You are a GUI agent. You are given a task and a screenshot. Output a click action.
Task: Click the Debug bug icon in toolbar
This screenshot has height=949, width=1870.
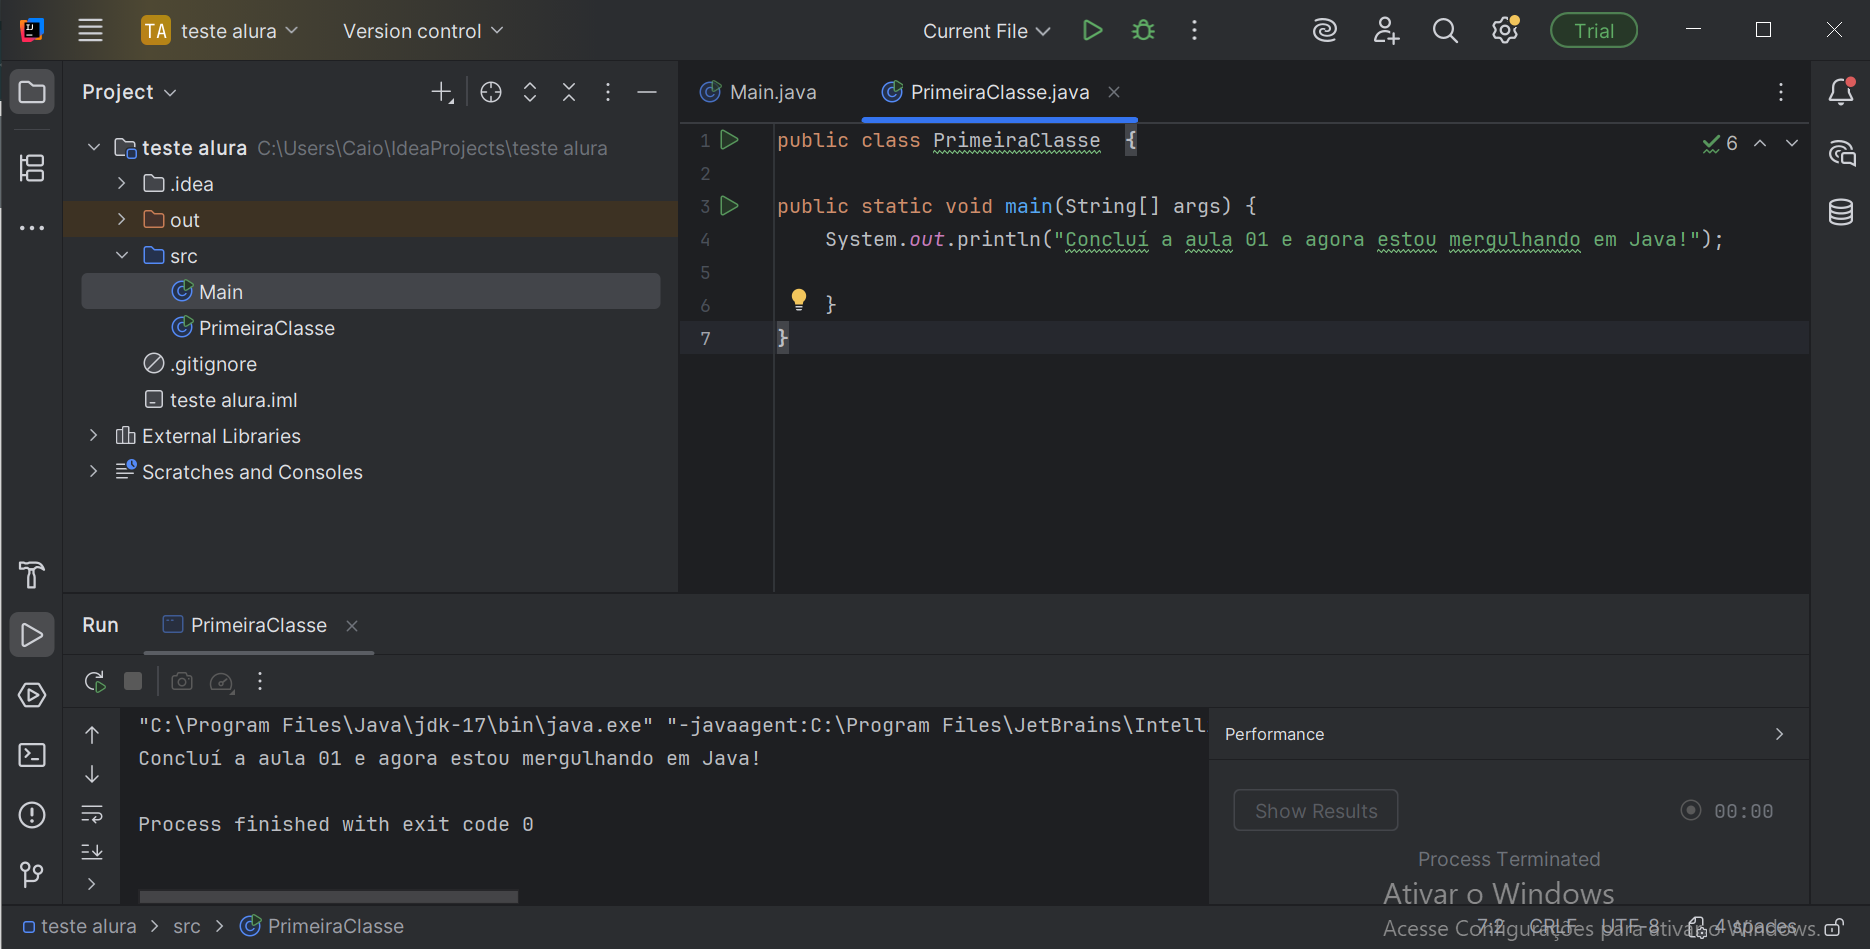[x=1143, y=31]
